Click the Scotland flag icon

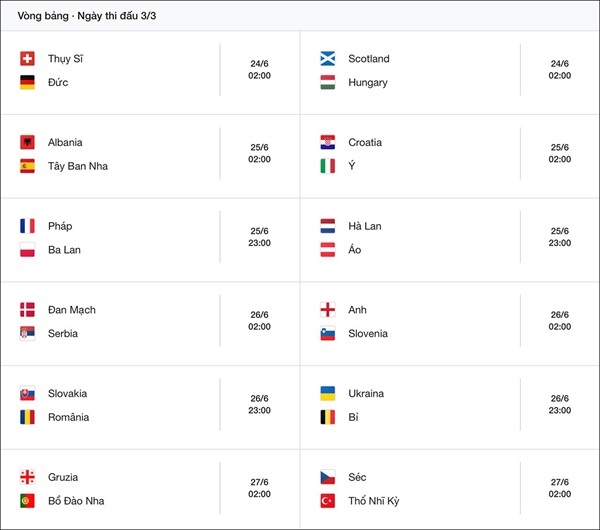pos(327,59)
